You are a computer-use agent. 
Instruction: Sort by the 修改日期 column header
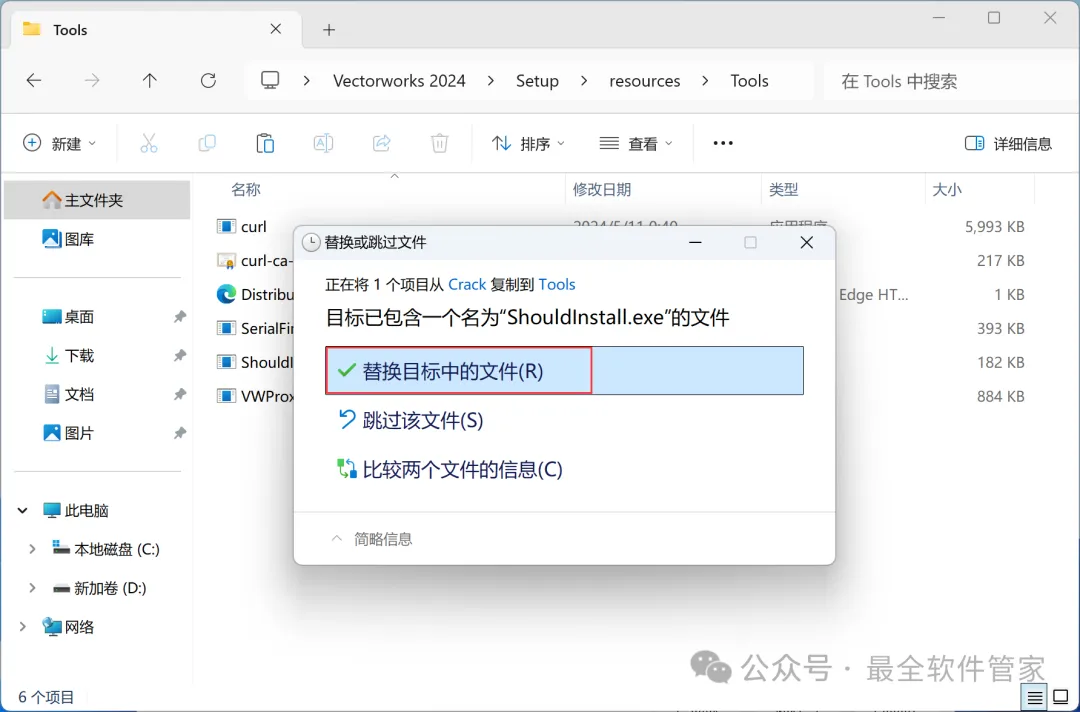[602, 189]
